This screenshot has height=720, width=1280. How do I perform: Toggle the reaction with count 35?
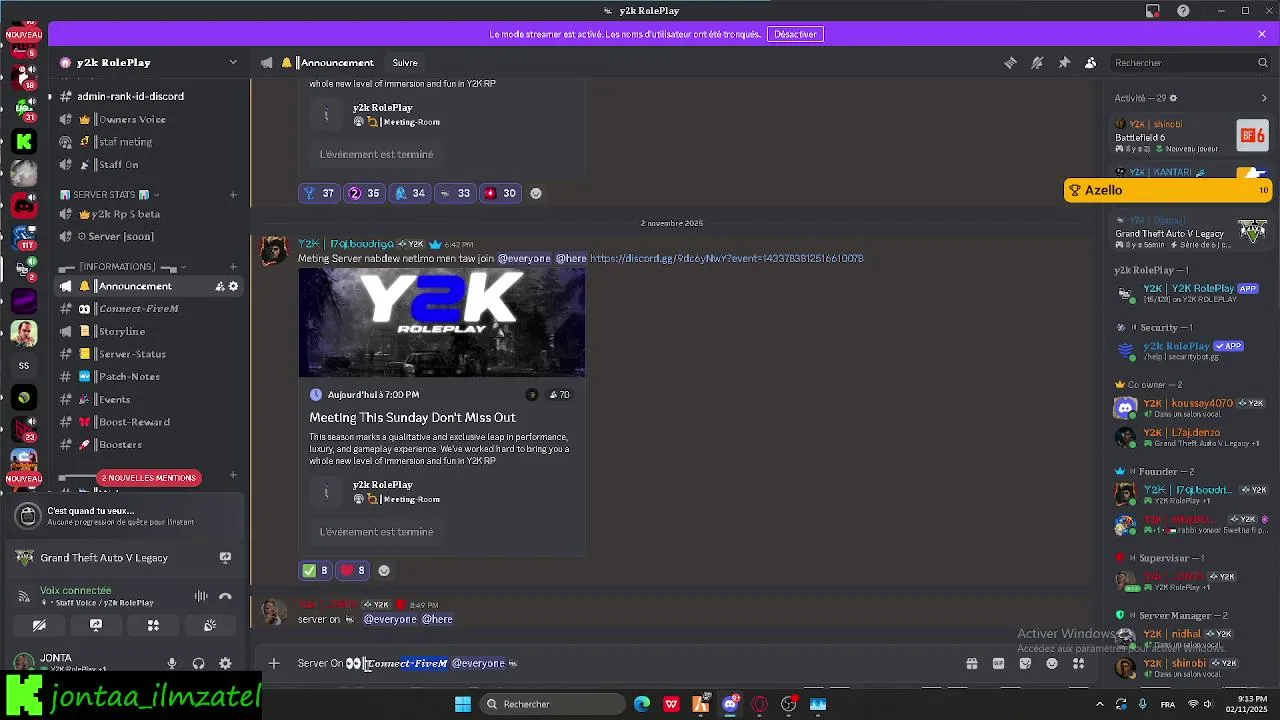[364, 193]
